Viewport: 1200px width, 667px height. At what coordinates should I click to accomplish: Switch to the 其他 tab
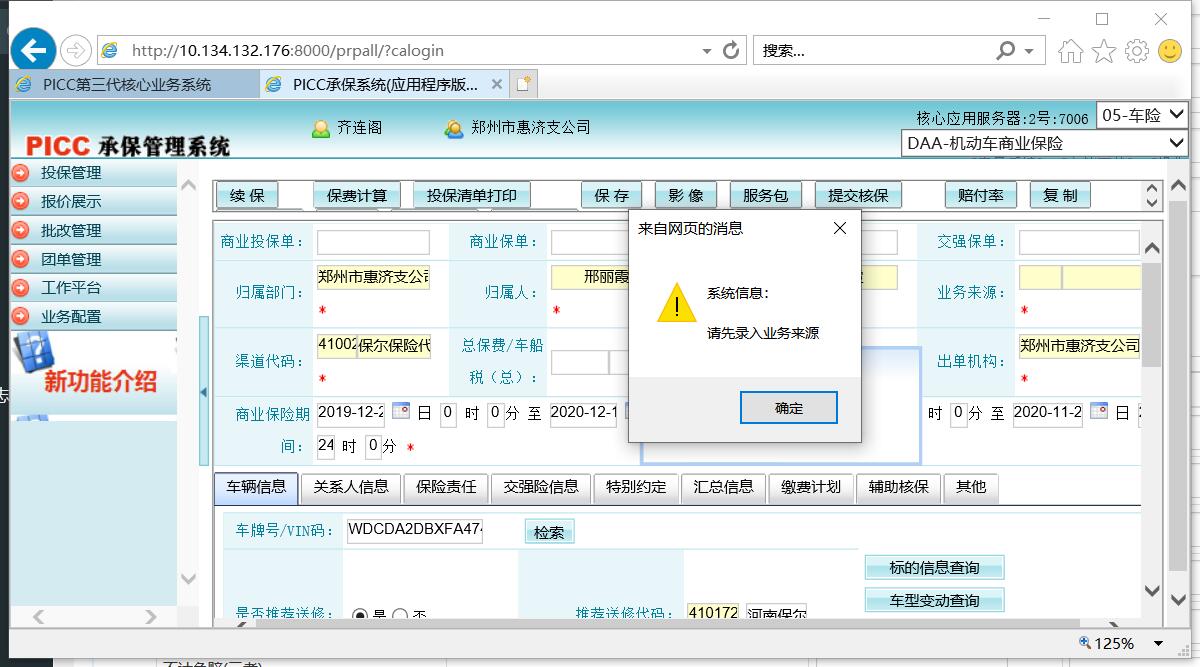coord(970,487)
